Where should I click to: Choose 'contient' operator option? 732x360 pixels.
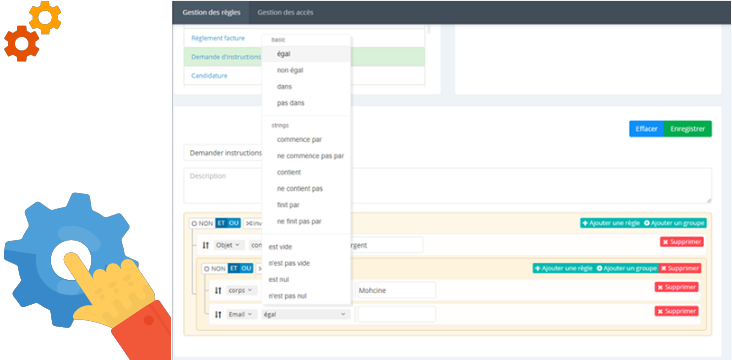click(x=306, y=172)
